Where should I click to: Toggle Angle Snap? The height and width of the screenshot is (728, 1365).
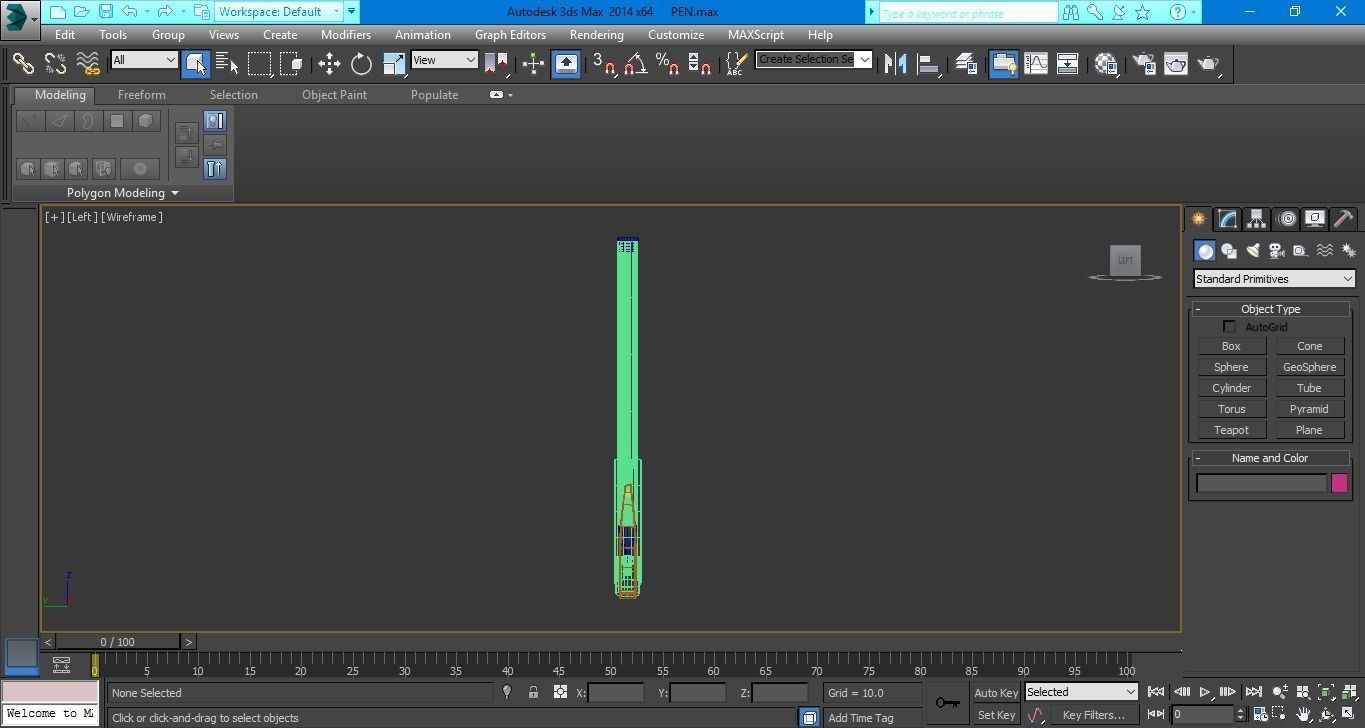(635, 63)
